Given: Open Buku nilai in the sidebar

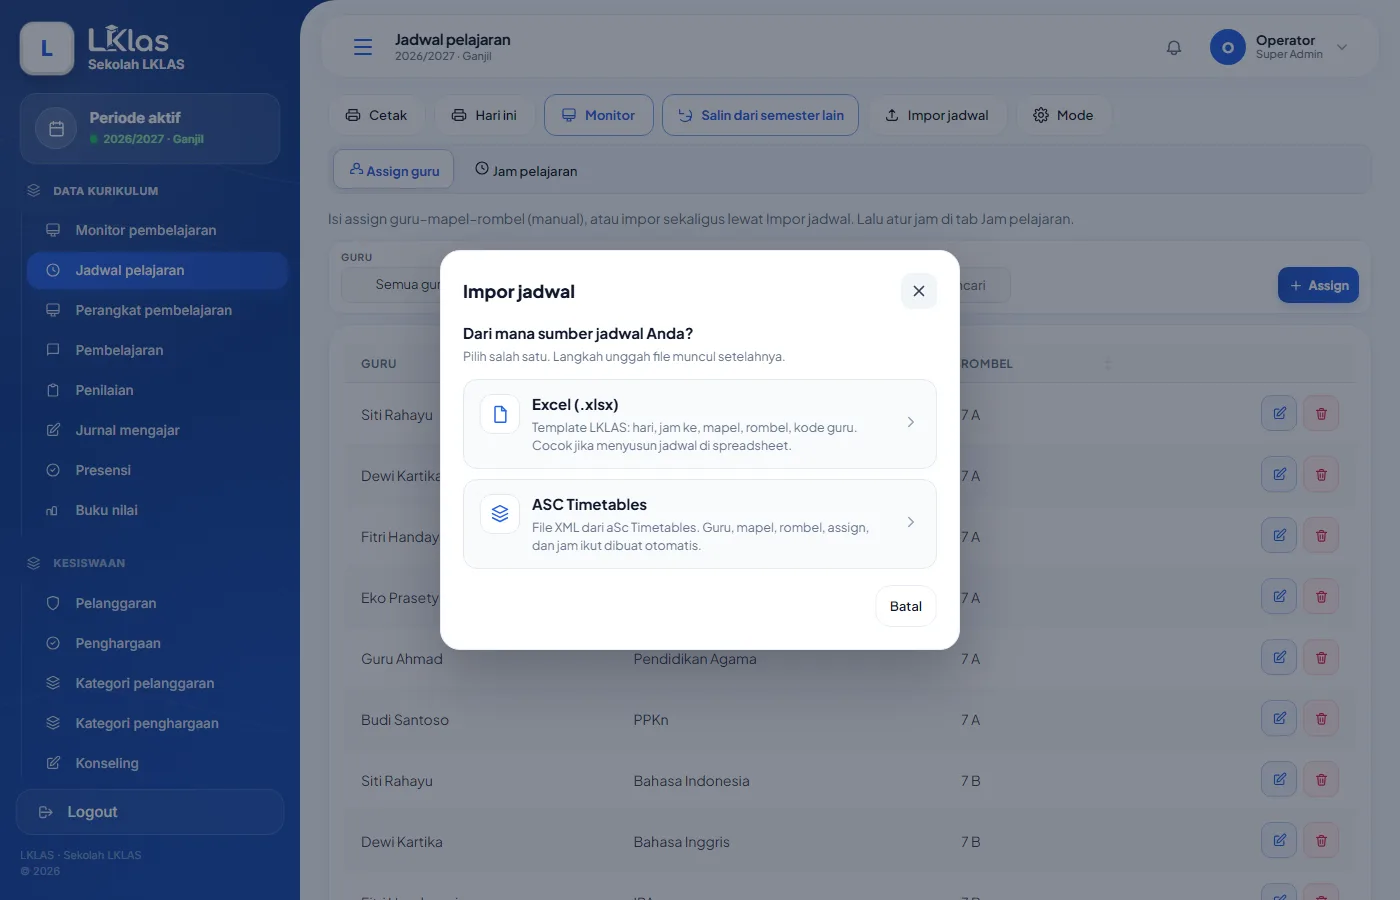Looking at the screenshot, I should click(x=157, y=510).
